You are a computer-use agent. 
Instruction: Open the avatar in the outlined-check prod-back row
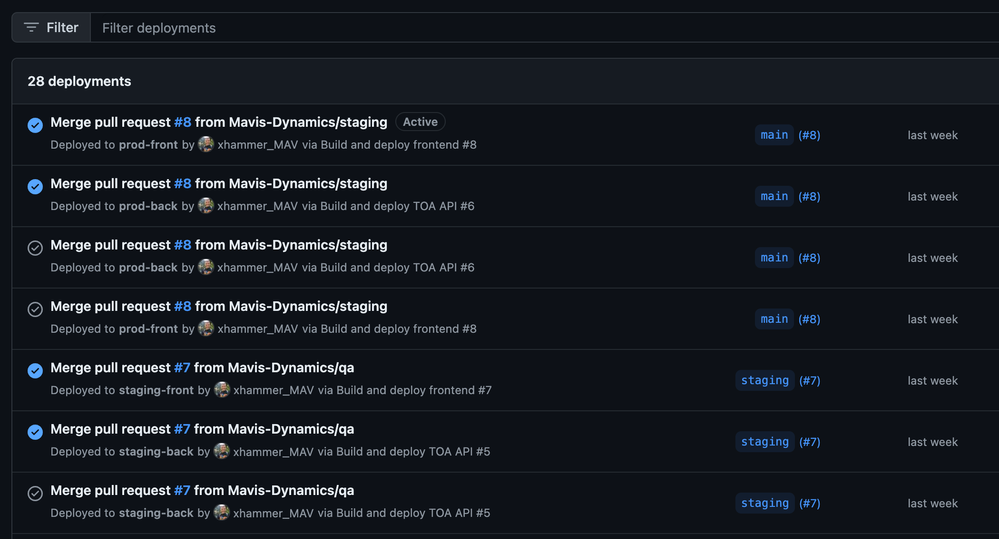(206, 267)
